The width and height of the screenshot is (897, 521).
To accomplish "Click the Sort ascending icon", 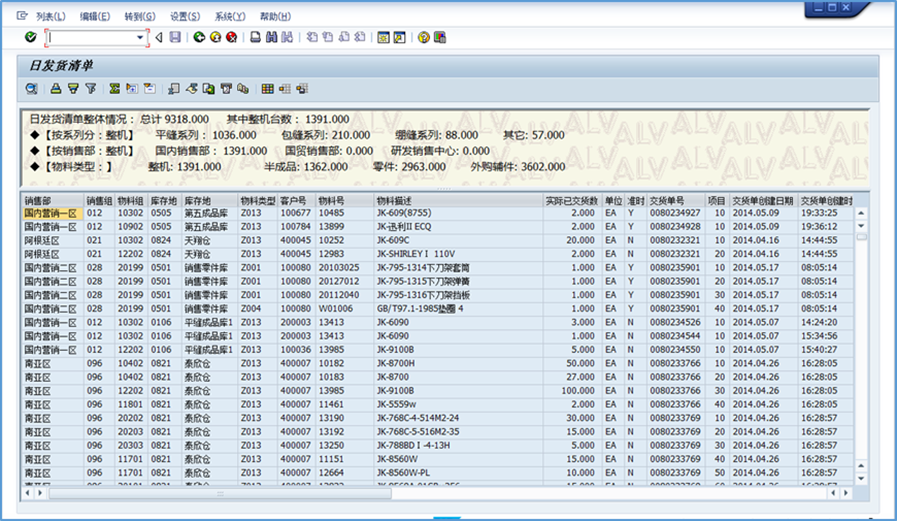I will (57, 89).
